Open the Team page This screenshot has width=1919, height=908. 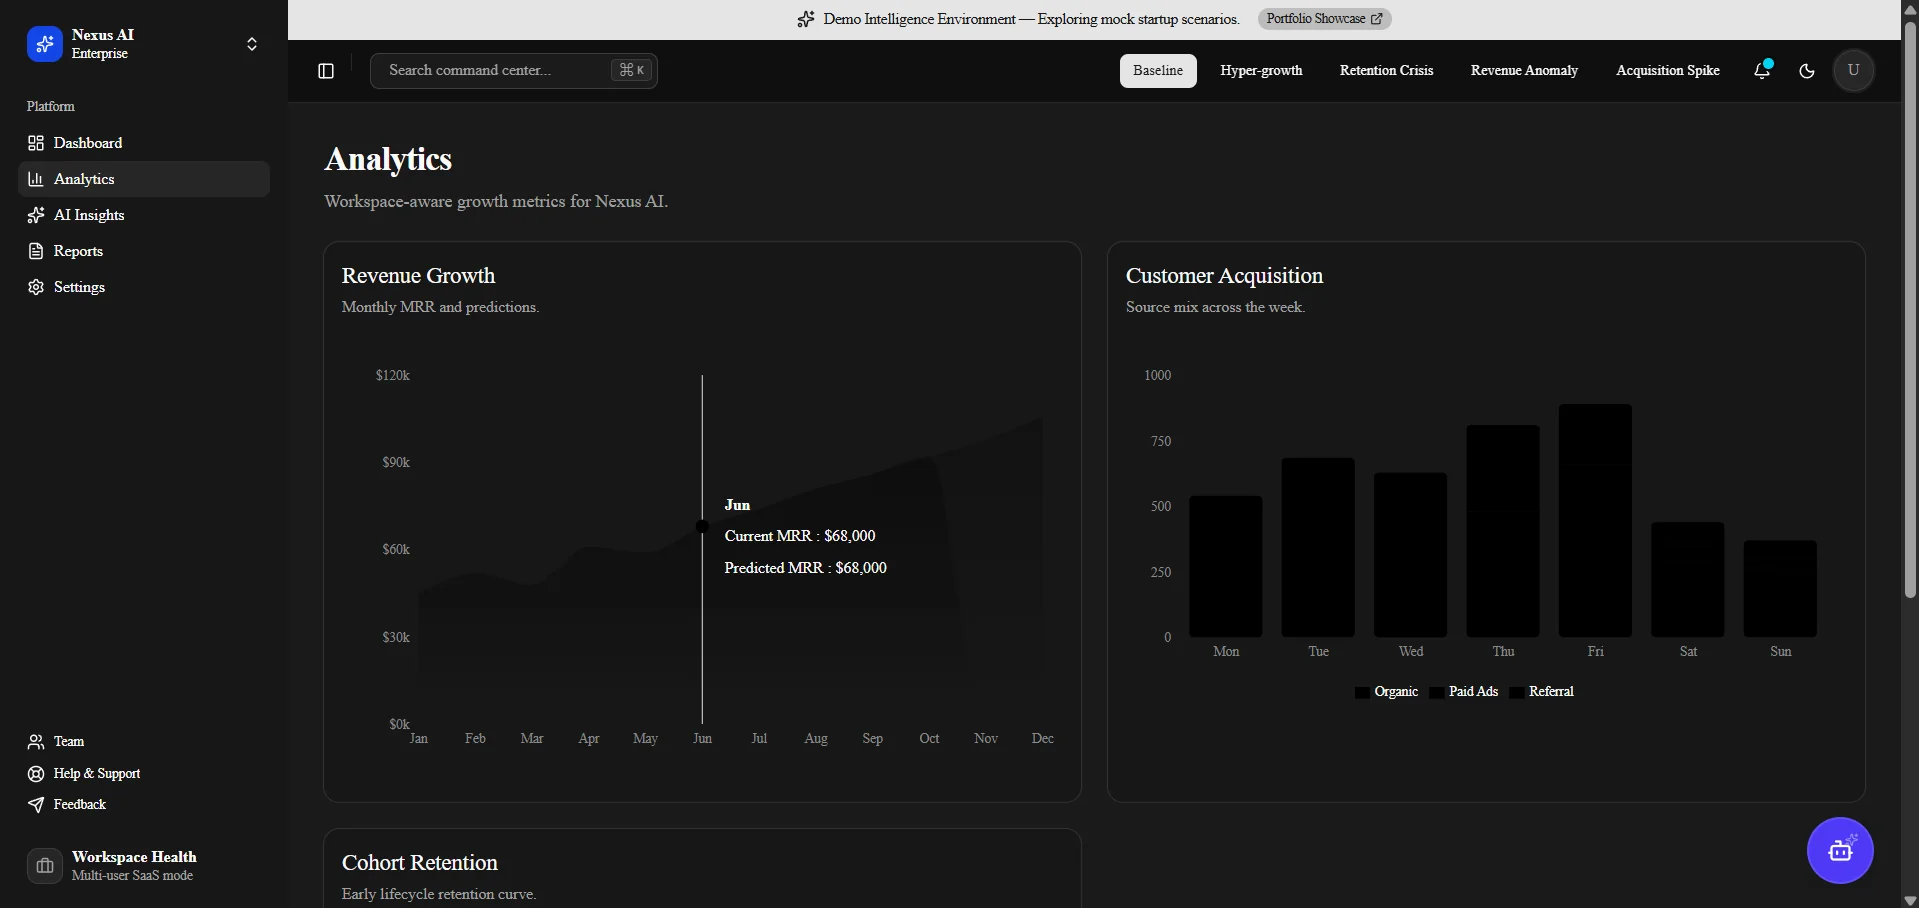coord(144,742)
